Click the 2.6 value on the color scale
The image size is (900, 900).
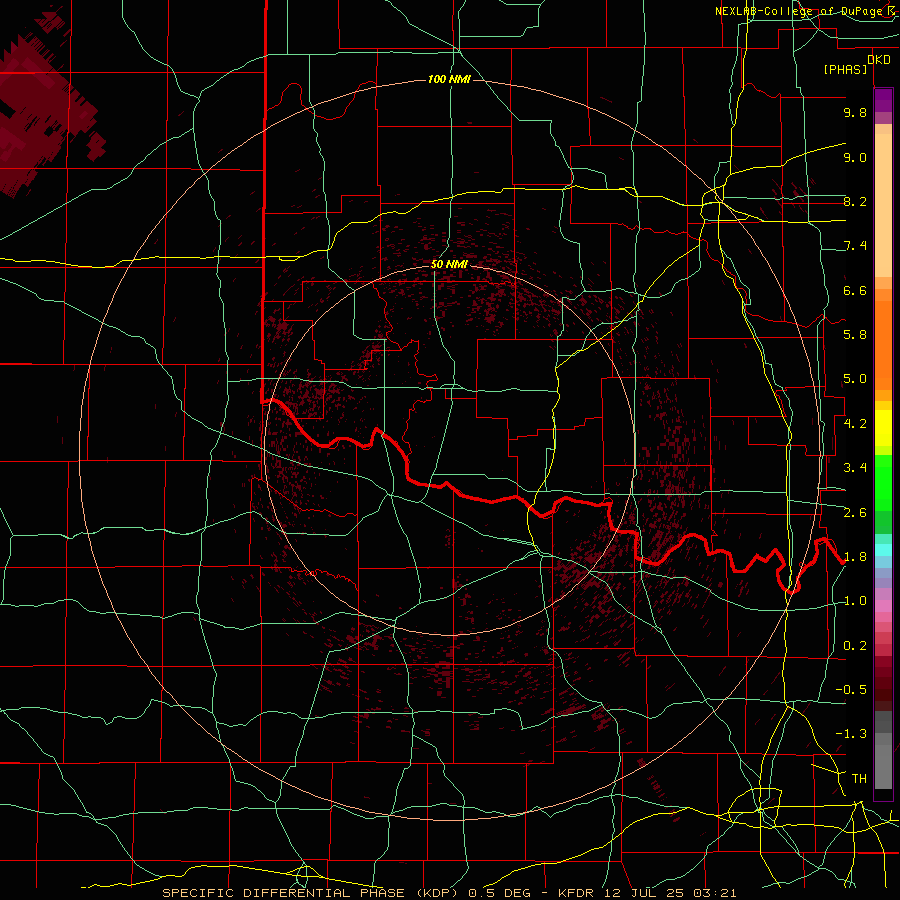point(855,512)
